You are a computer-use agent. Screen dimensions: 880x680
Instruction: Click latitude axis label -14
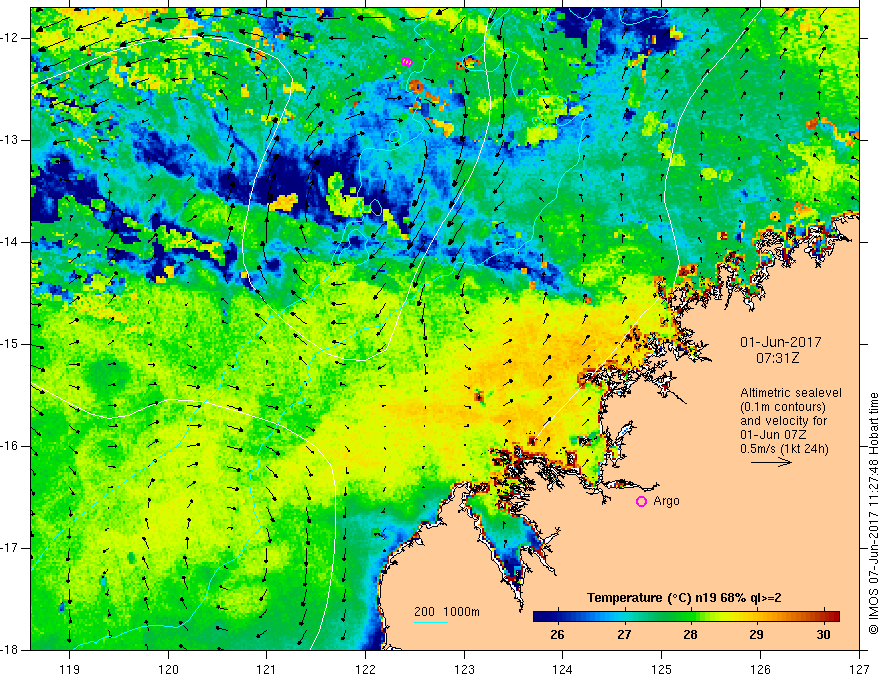click(11, 242)
